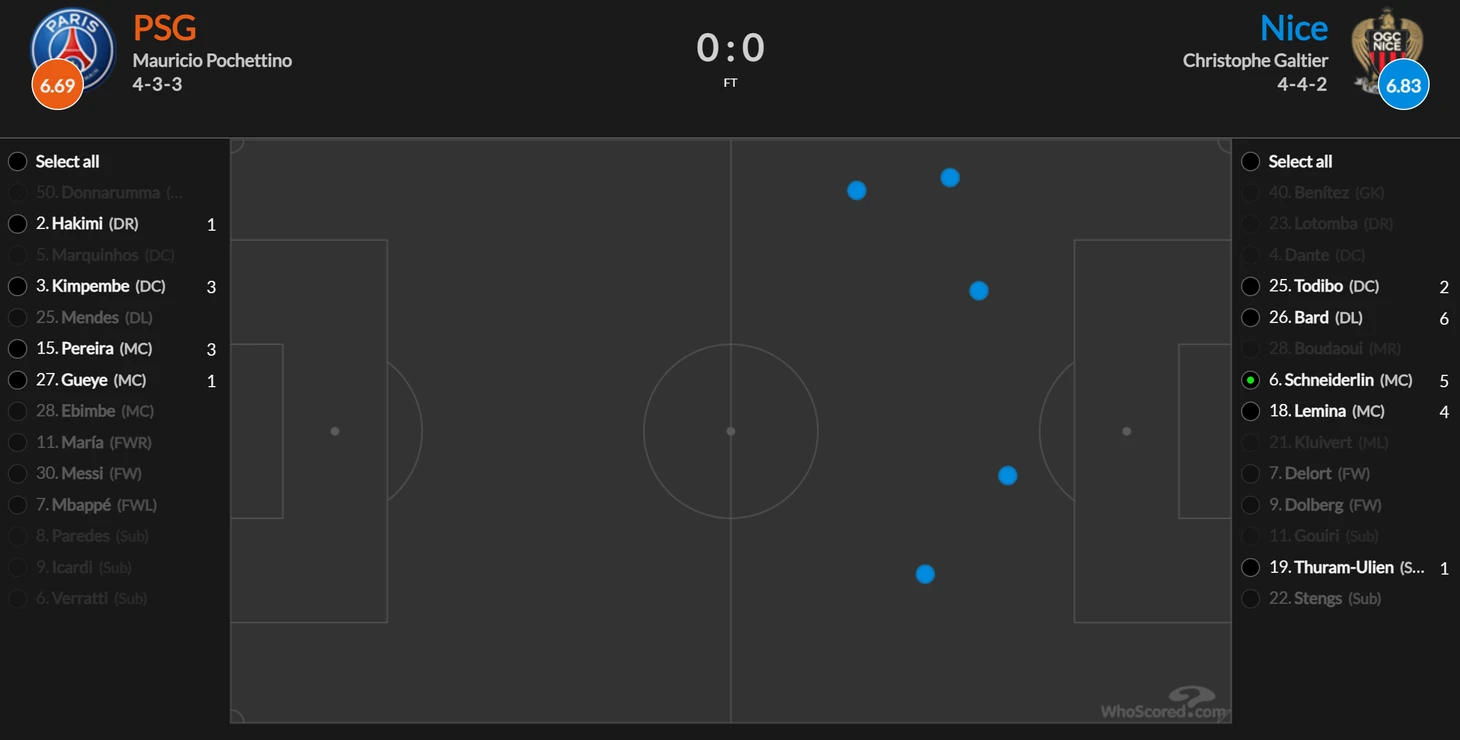Toggle Select all for PSG players
The height and width of the screenshot is (740, 1460).
click(17, 161)
